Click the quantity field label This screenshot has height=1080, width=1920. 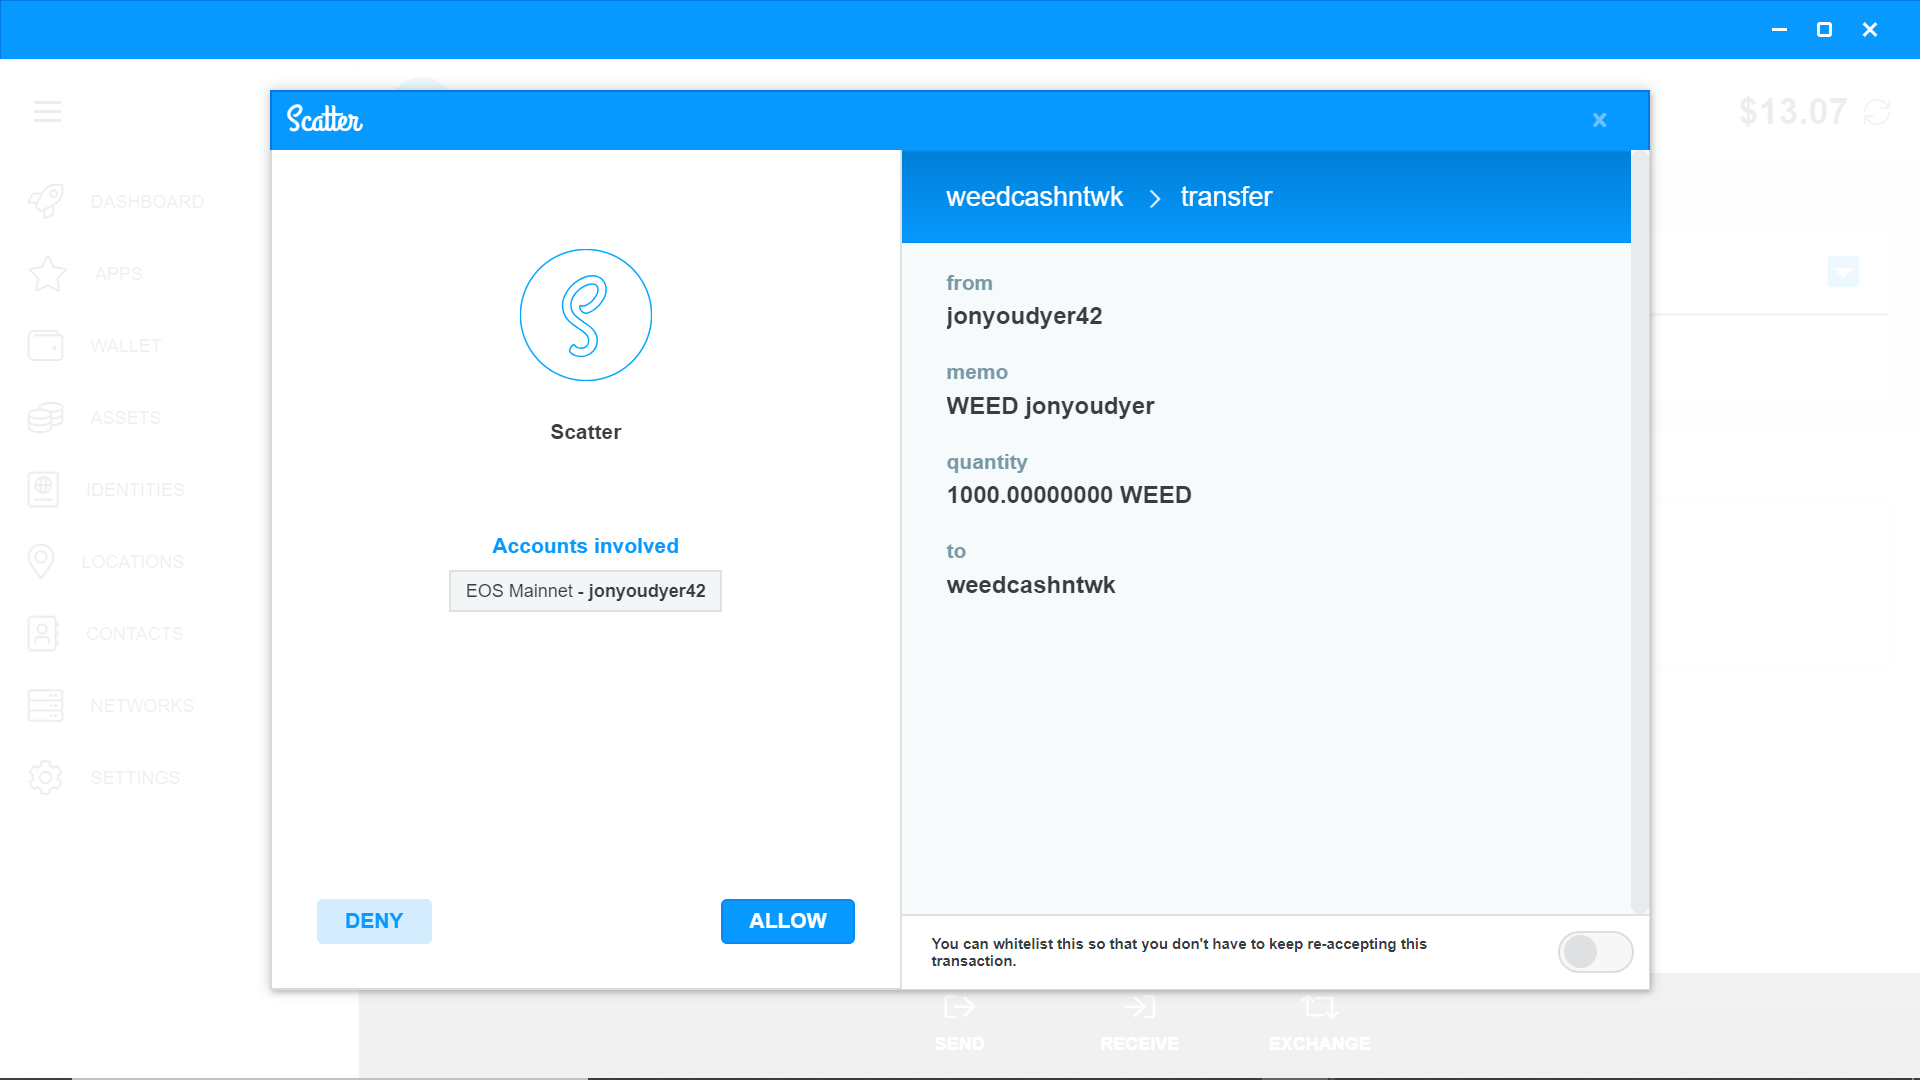tap(987, 462)
